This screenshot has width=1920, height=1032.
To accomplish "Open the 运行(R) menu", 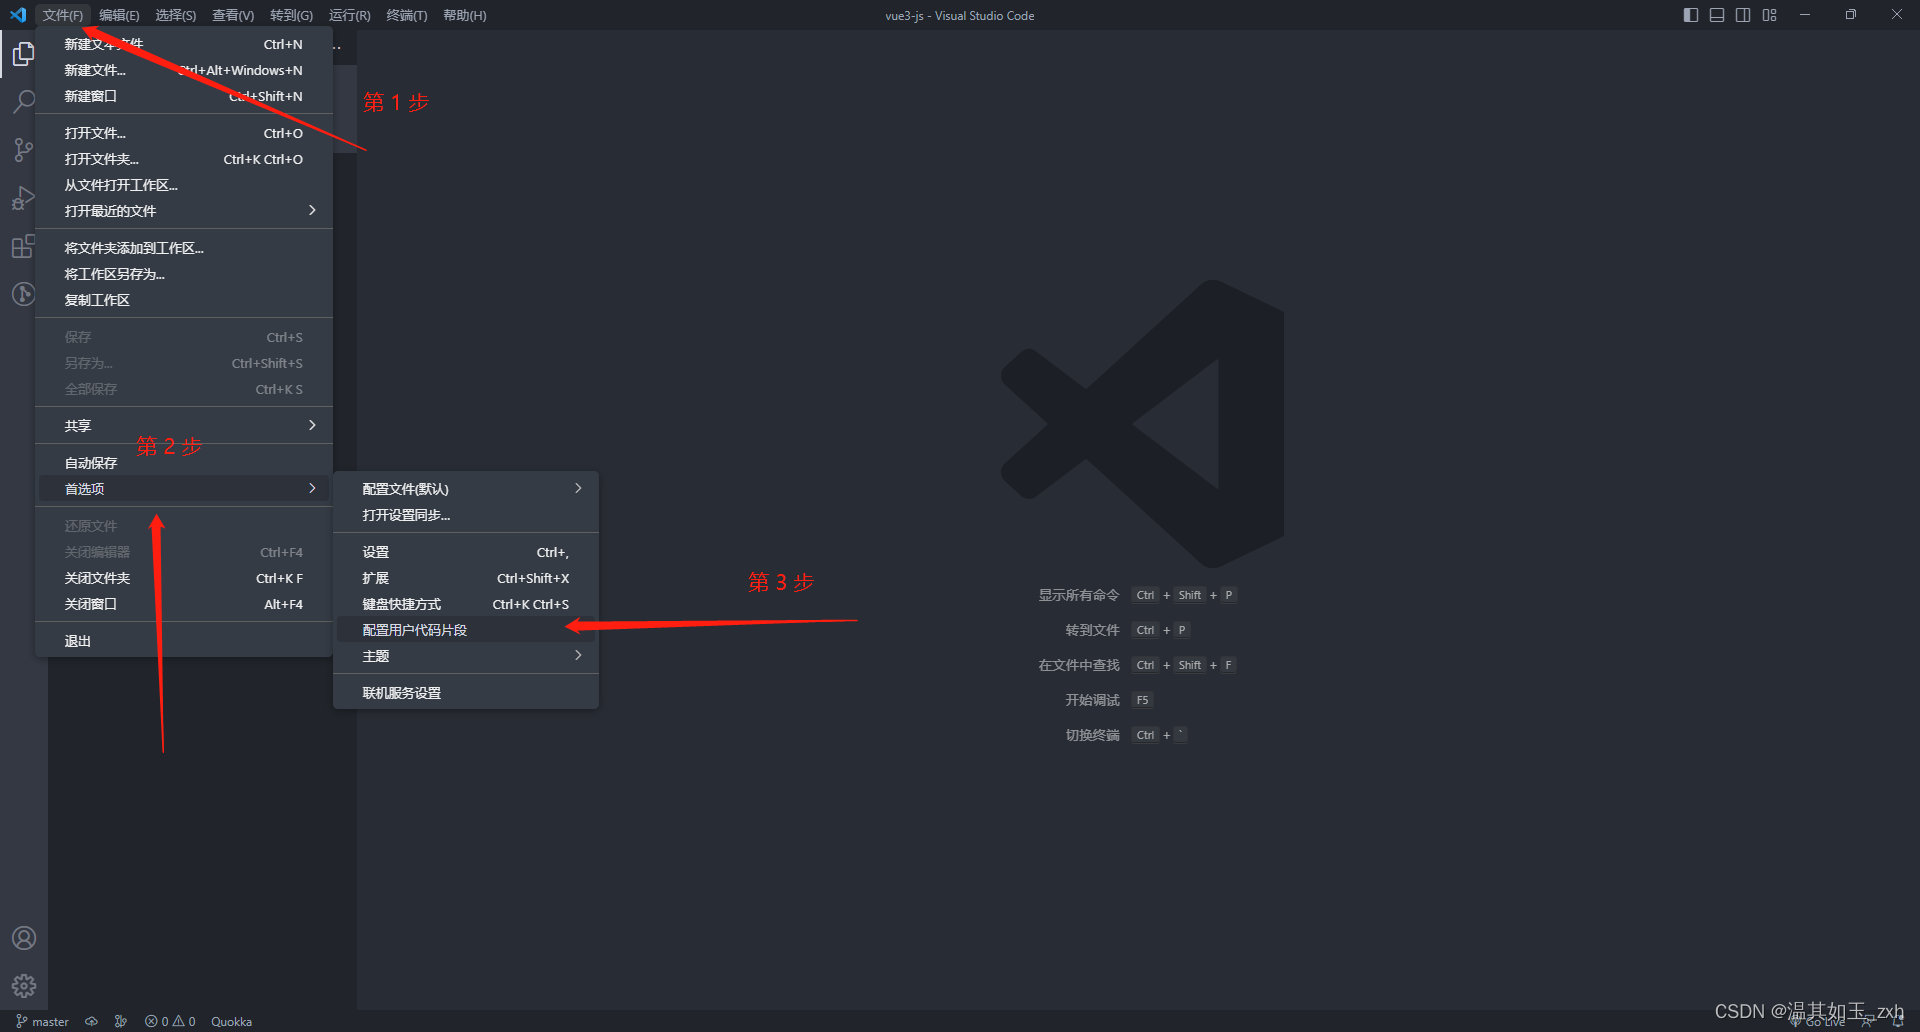I will tap(349, 15).
